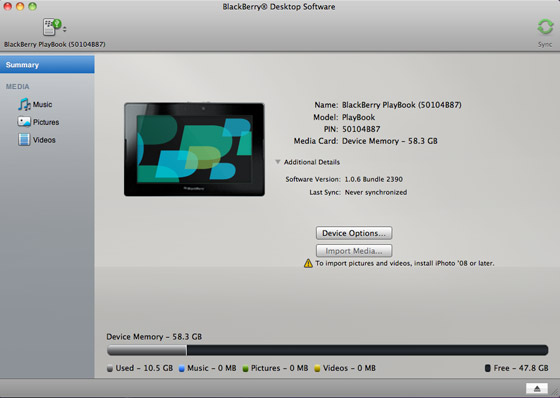Image resolution: width=560 pixels, height=398 pixels.
Task: Click the green Pictures legend swatch
Action: (x=245, y=368)
